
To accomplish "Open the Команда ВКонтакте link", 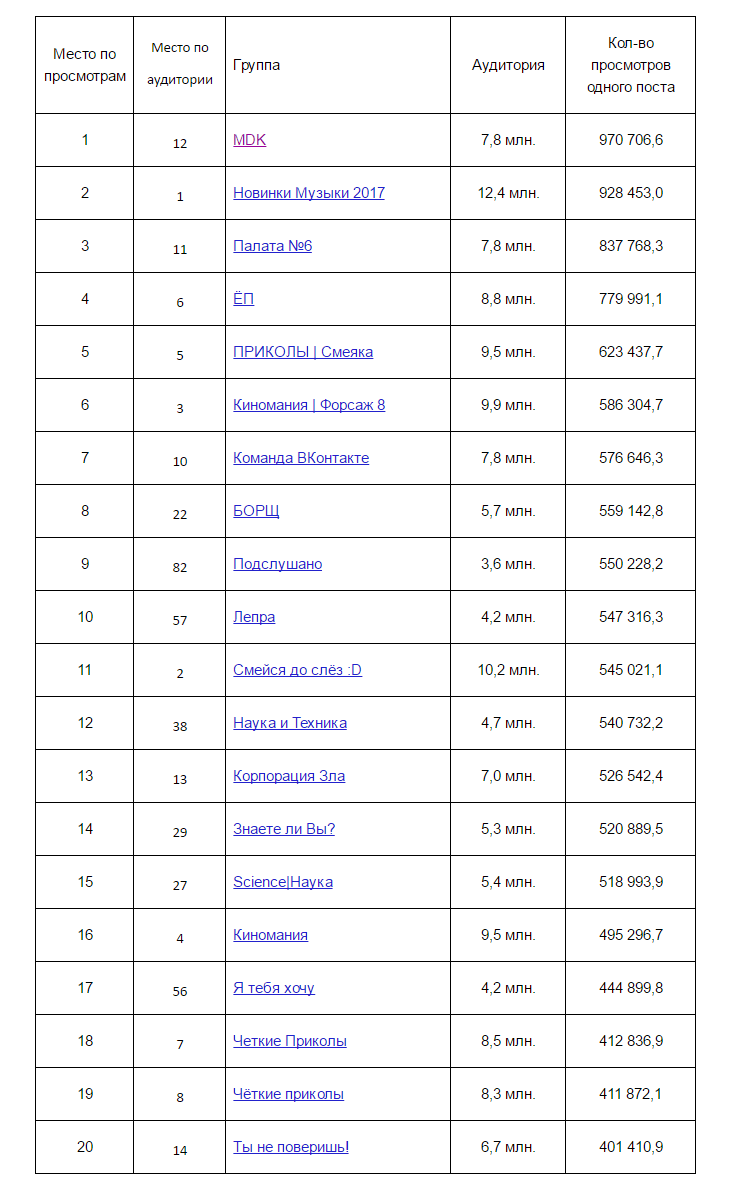I will [301, 458].
